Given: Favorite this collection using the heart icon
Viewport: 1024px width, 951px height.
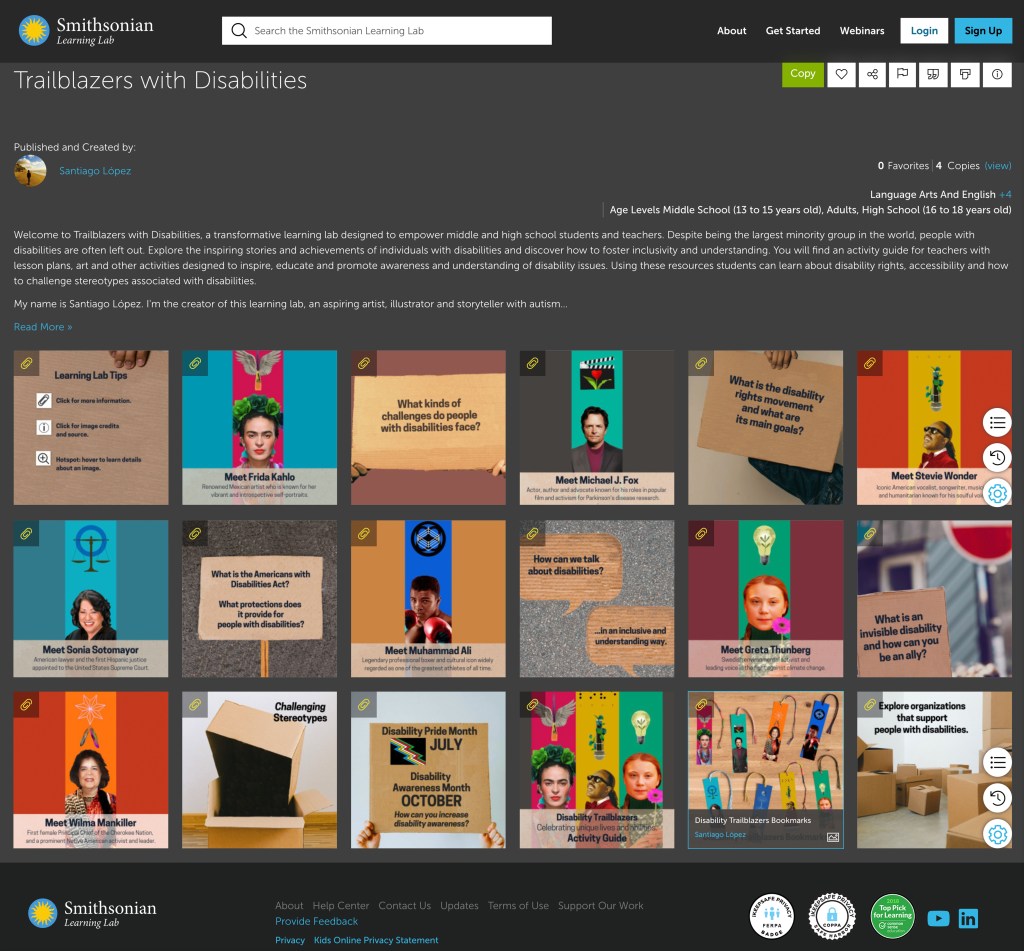Looking at the screenshot, I should 841,74.
